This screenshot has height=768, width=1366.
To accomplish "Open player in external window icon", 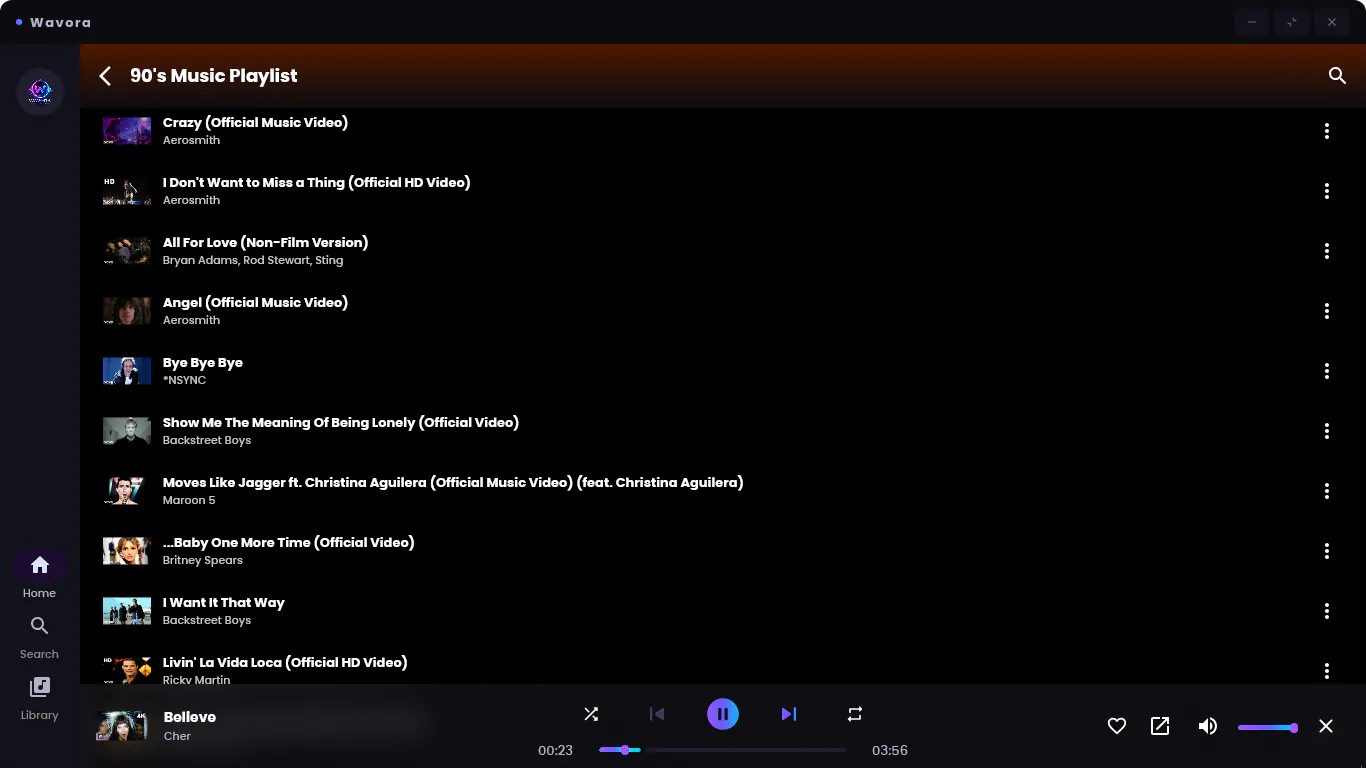I will tap(1160, 726).
